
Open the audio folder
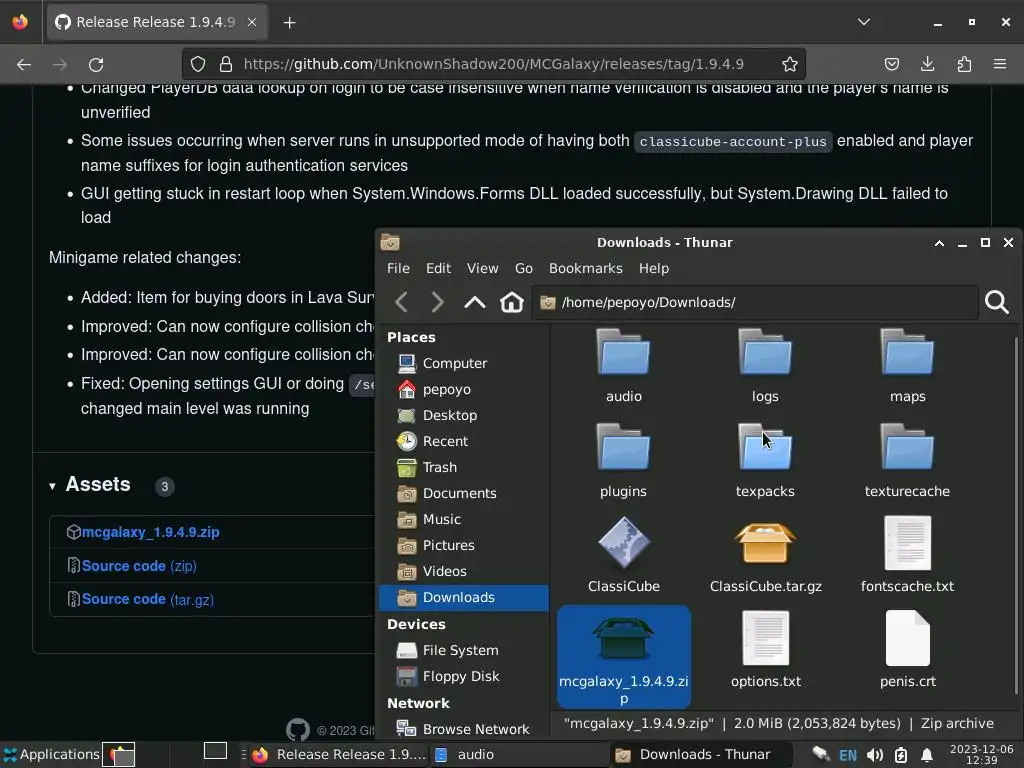coord(624,366)
